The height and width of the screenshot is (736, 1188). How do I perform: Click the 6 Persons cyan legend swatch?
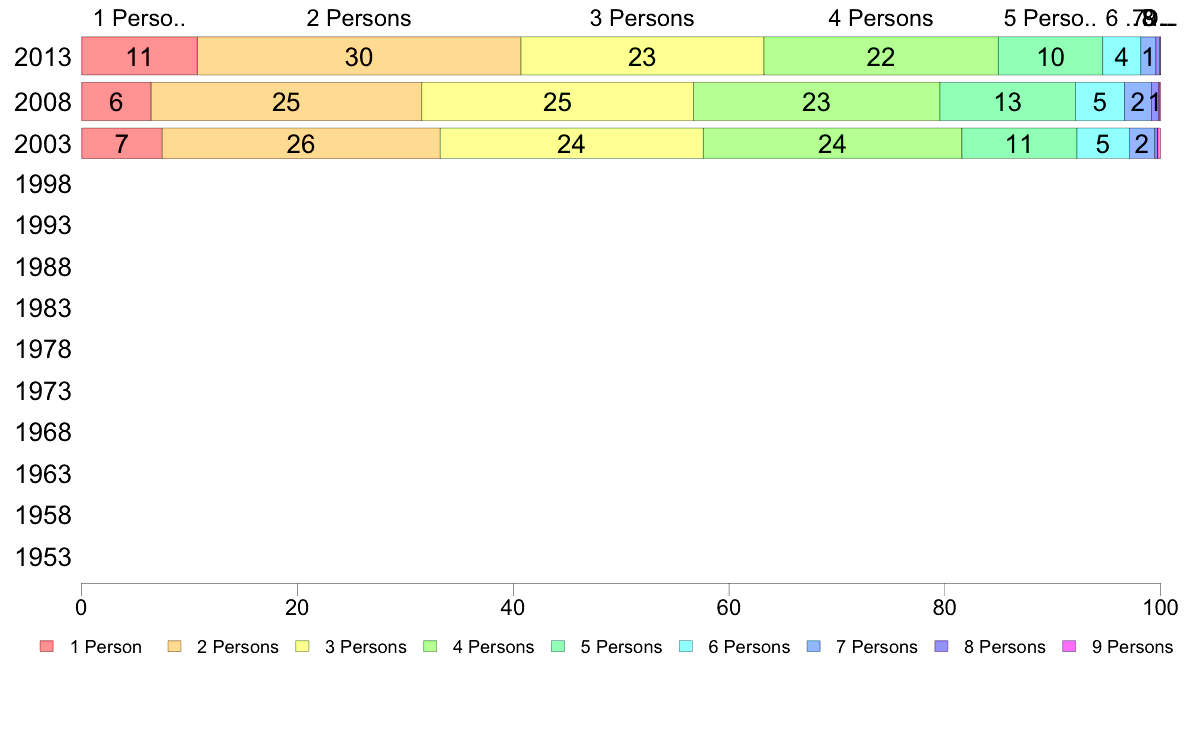tap(686, 647)
